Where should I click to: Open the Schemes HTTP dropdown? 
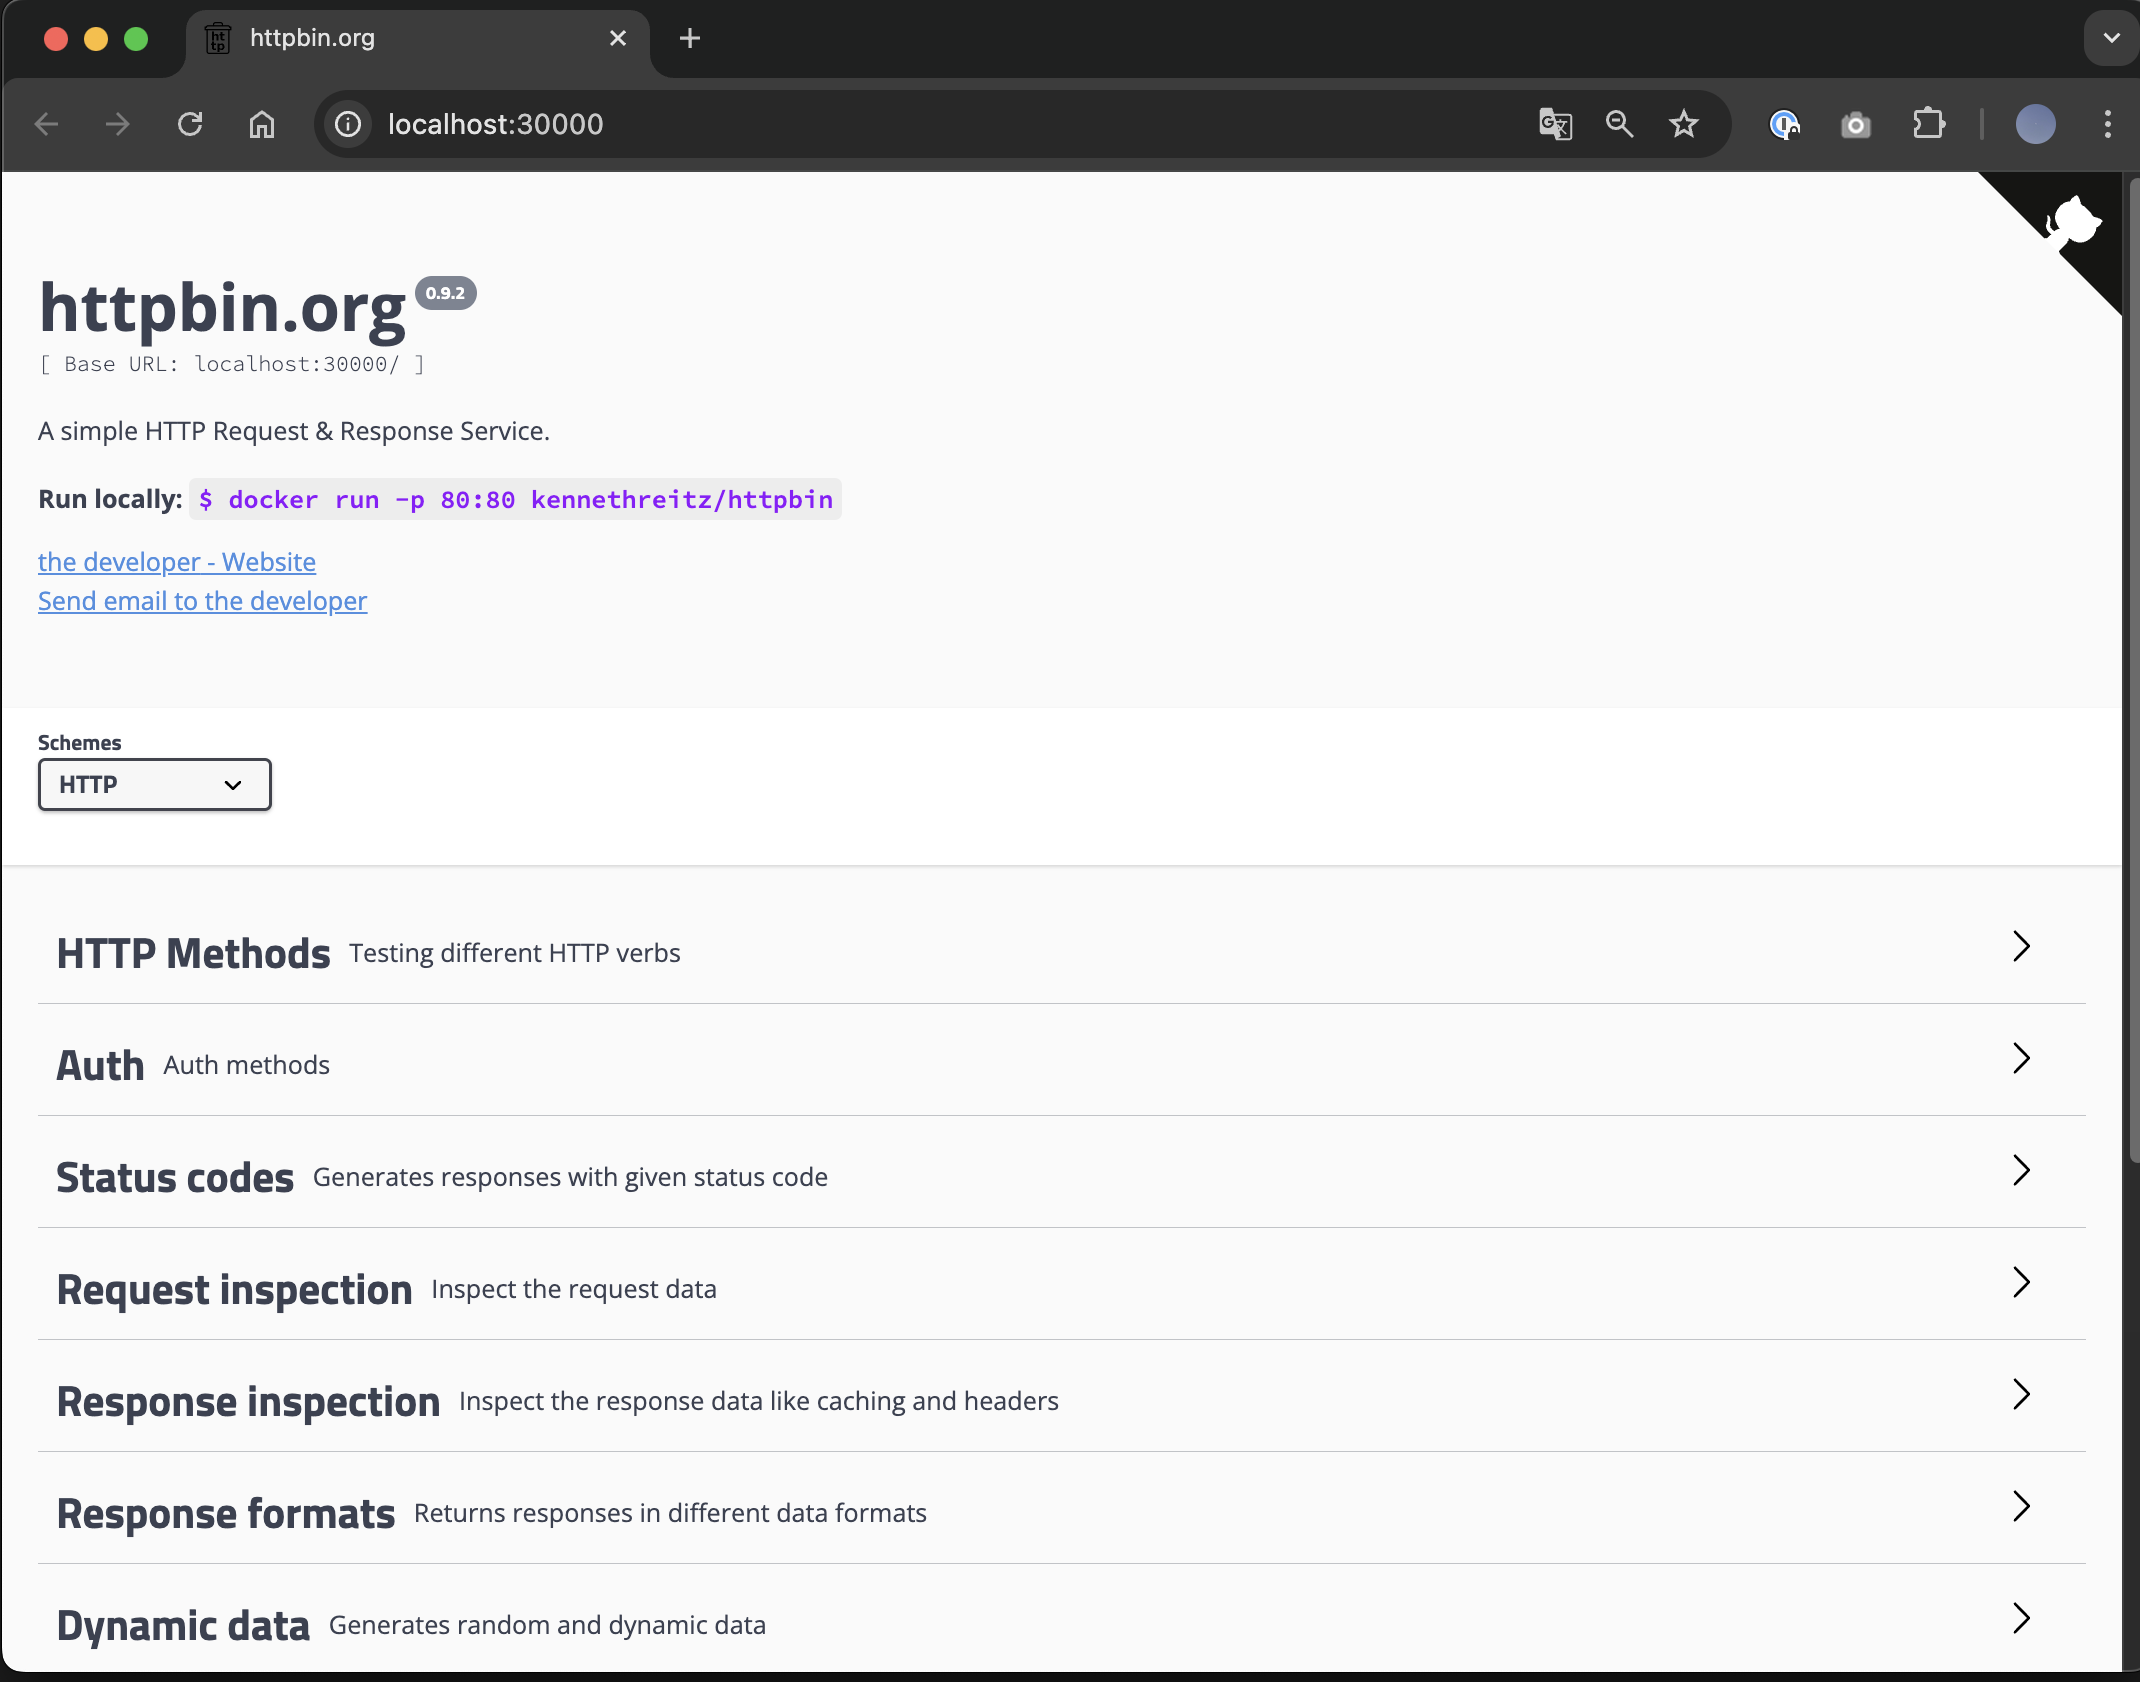point(154,785)
